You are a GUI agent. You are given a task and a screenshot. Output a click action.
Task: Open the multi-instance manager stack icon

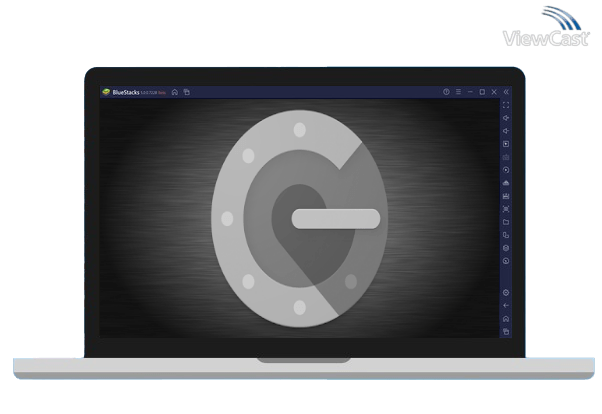[x=506, y=248]
